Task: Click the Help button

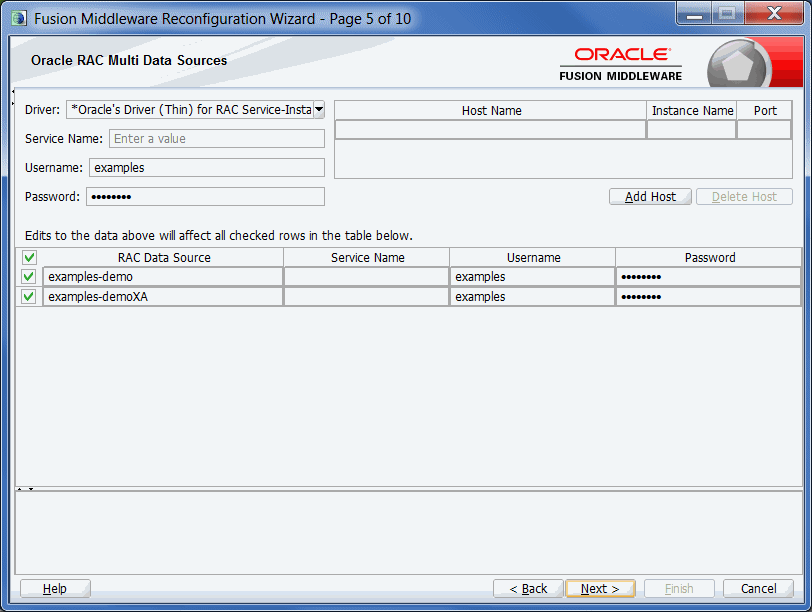Action: pyautogui.click(x=55, y=589)
